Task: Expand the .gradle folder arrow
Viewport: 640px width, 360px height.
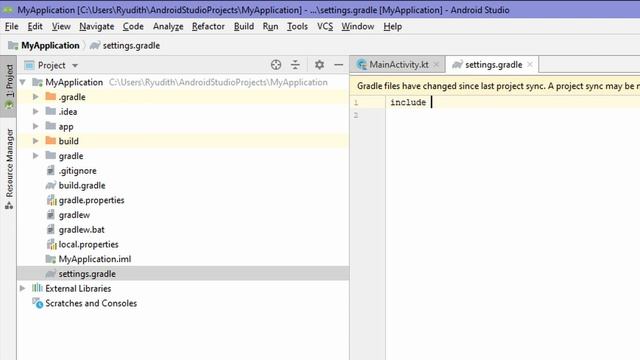Action: pyautogui.click(x=36, y=97)
